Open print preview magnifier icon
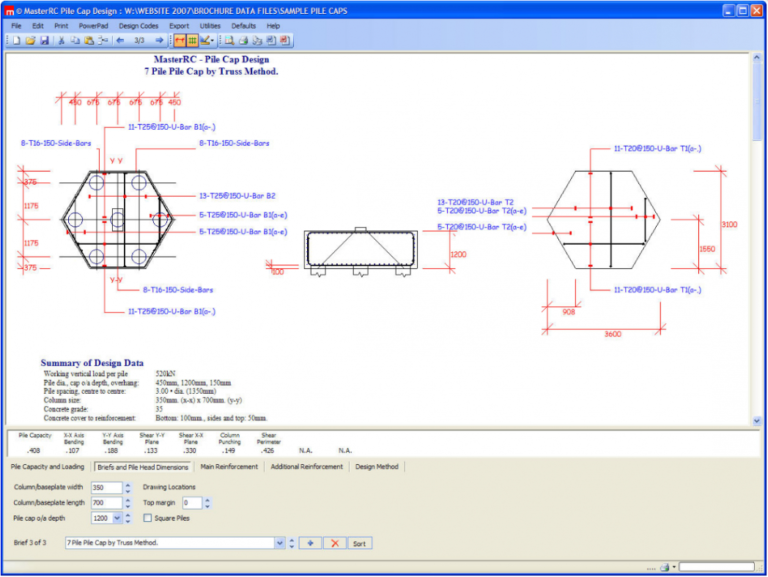Screen dimensions: 768x577 (229, 41)
